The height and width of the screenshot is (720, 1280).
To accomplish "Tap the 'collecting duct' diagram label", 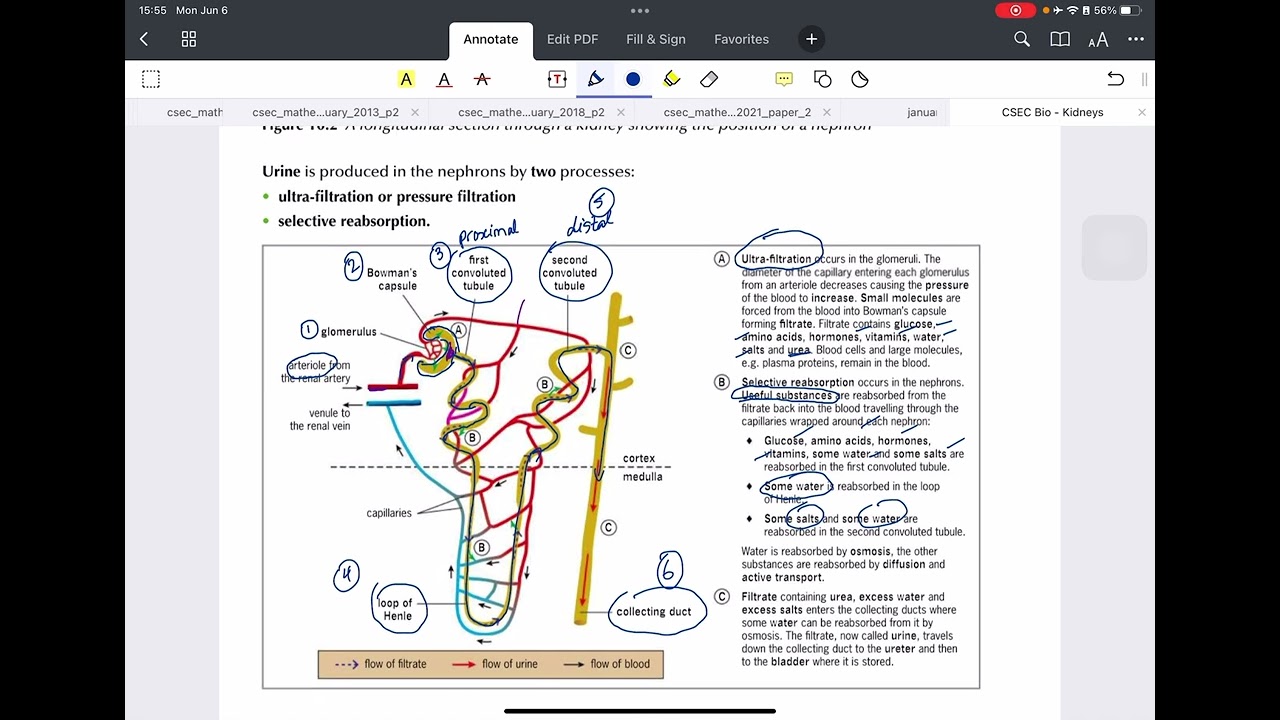I will coord(654,612).
